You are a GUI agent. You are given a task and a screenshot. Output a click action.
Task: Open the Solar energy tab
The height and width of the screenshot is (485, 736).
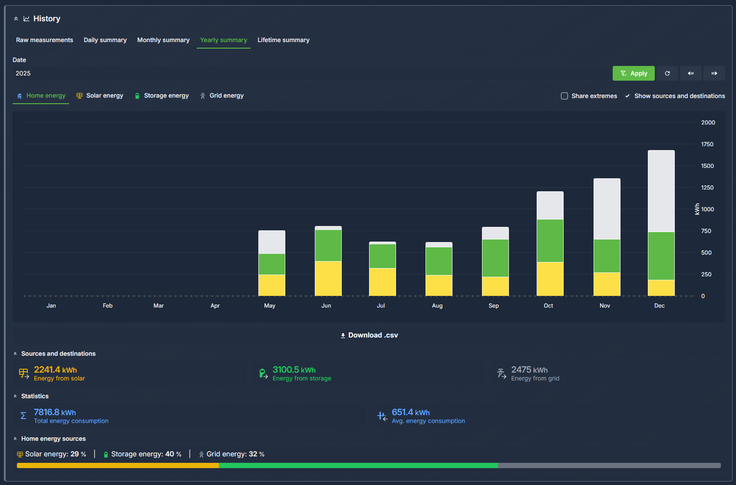[100, 96]
